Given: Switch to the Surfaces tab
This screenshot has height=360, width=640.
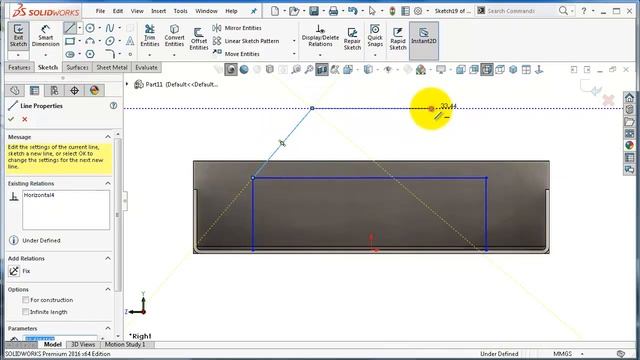Looking at the screenshot, I should point(77,67).
